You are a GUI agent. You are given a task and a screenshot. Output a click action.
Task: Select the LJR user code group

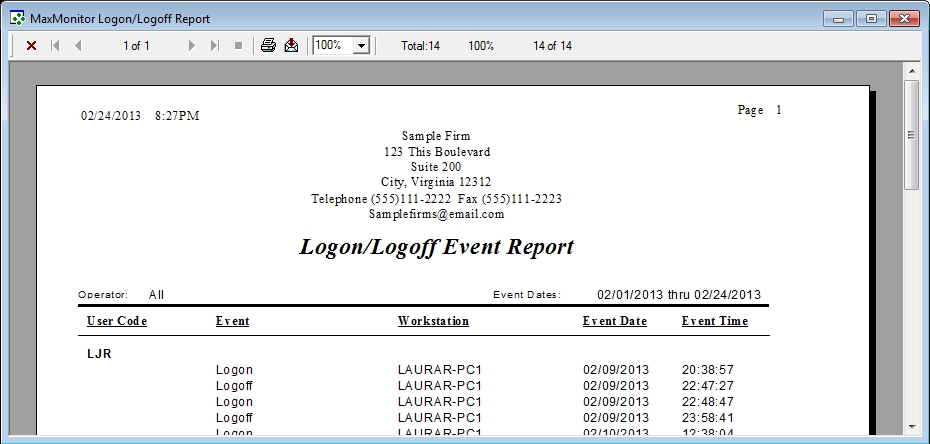tap(98, 353)
